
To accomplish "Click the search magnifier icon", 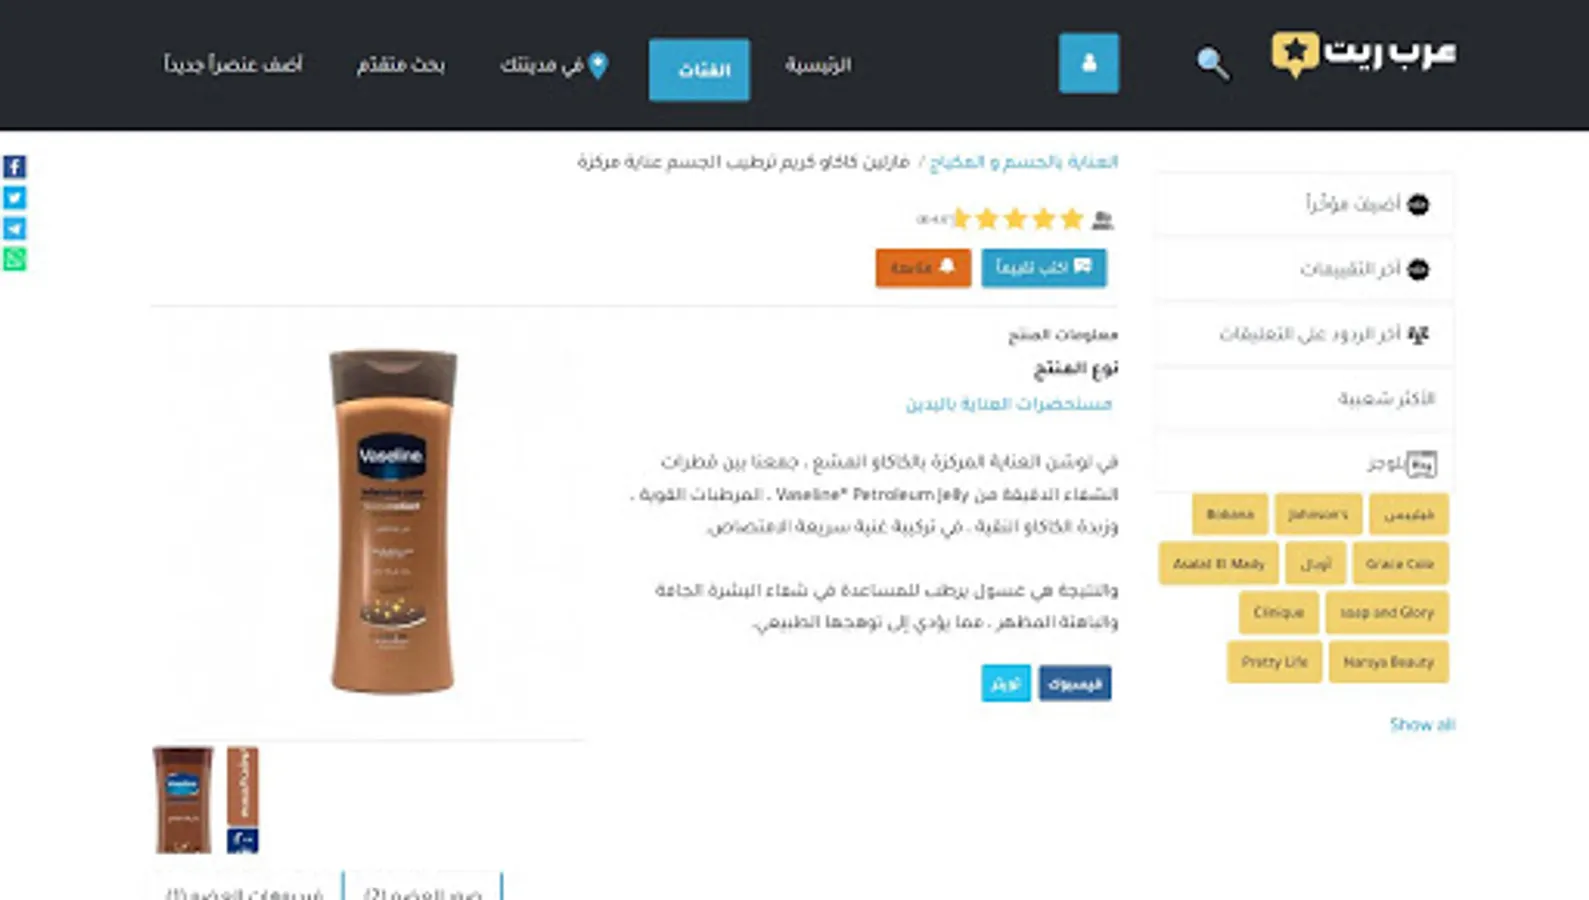I will pos(1212,63).
